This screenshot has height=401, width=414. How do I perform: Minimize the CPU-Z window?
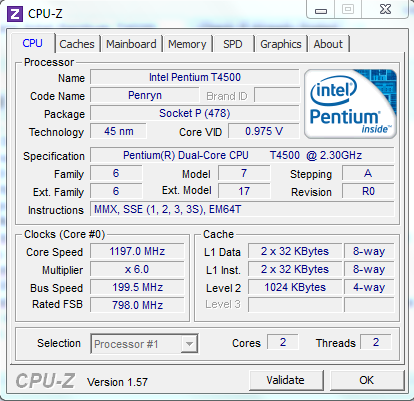321,9
